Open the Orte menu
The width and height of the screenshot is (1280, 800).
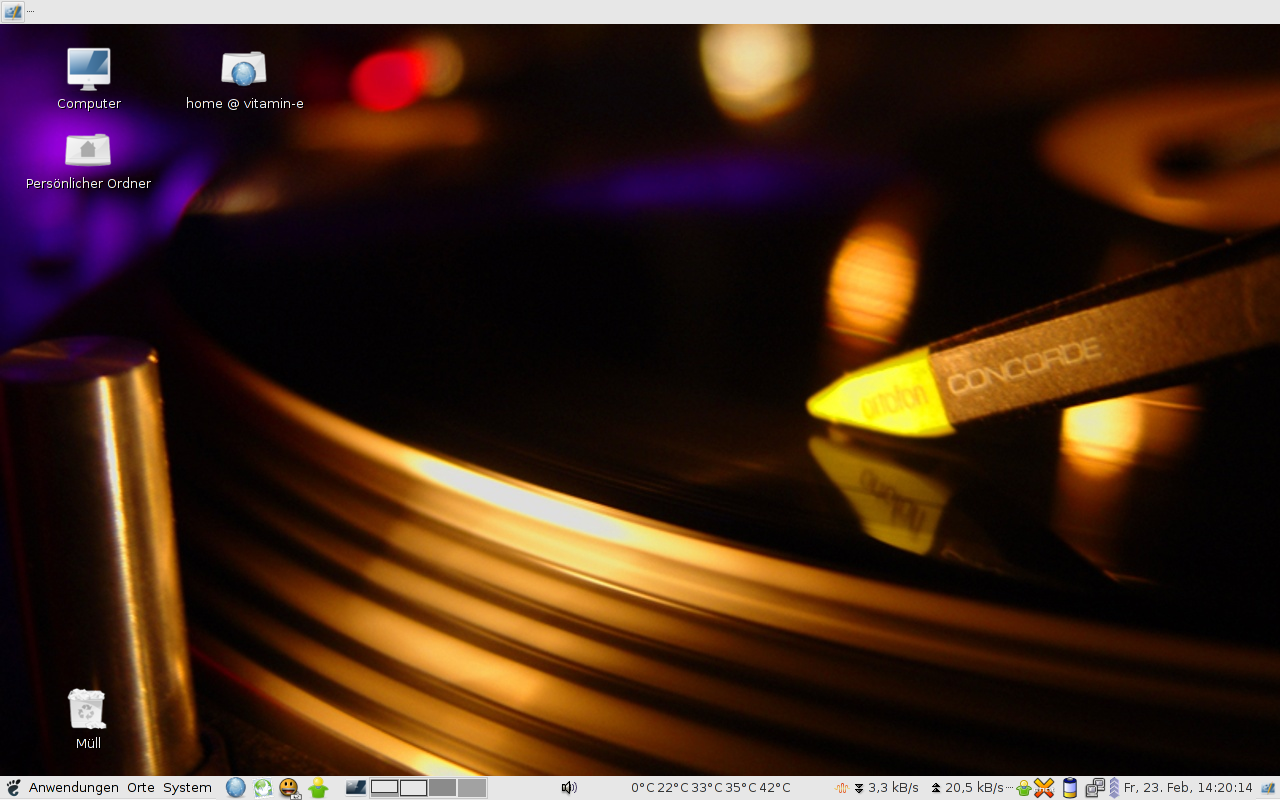tap(141, 788)
